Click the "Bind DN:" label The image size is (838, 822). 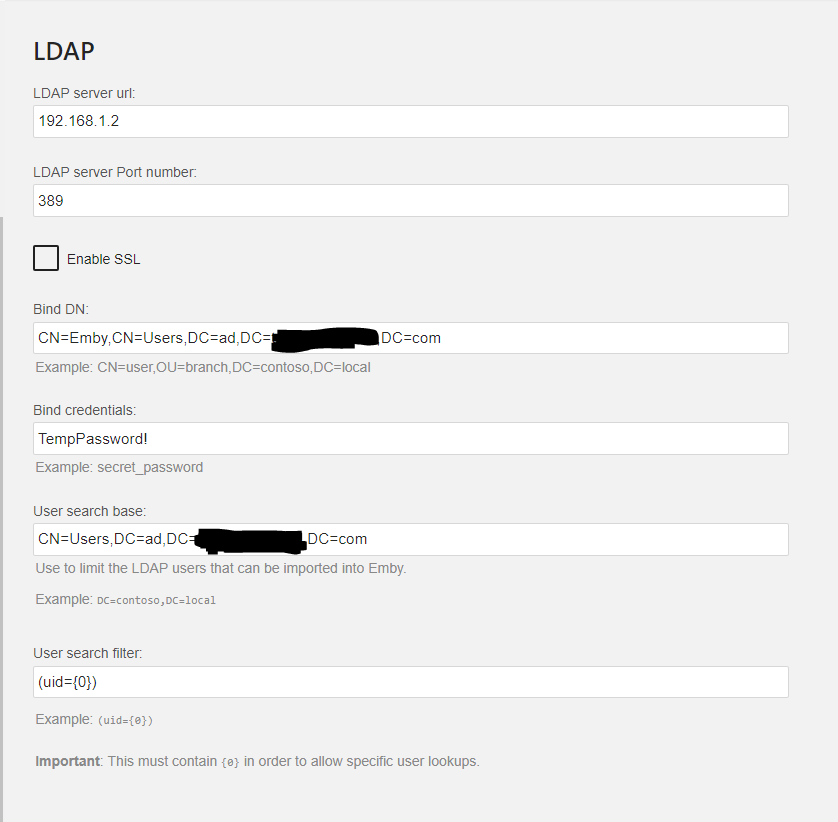(x=61, y=310)
